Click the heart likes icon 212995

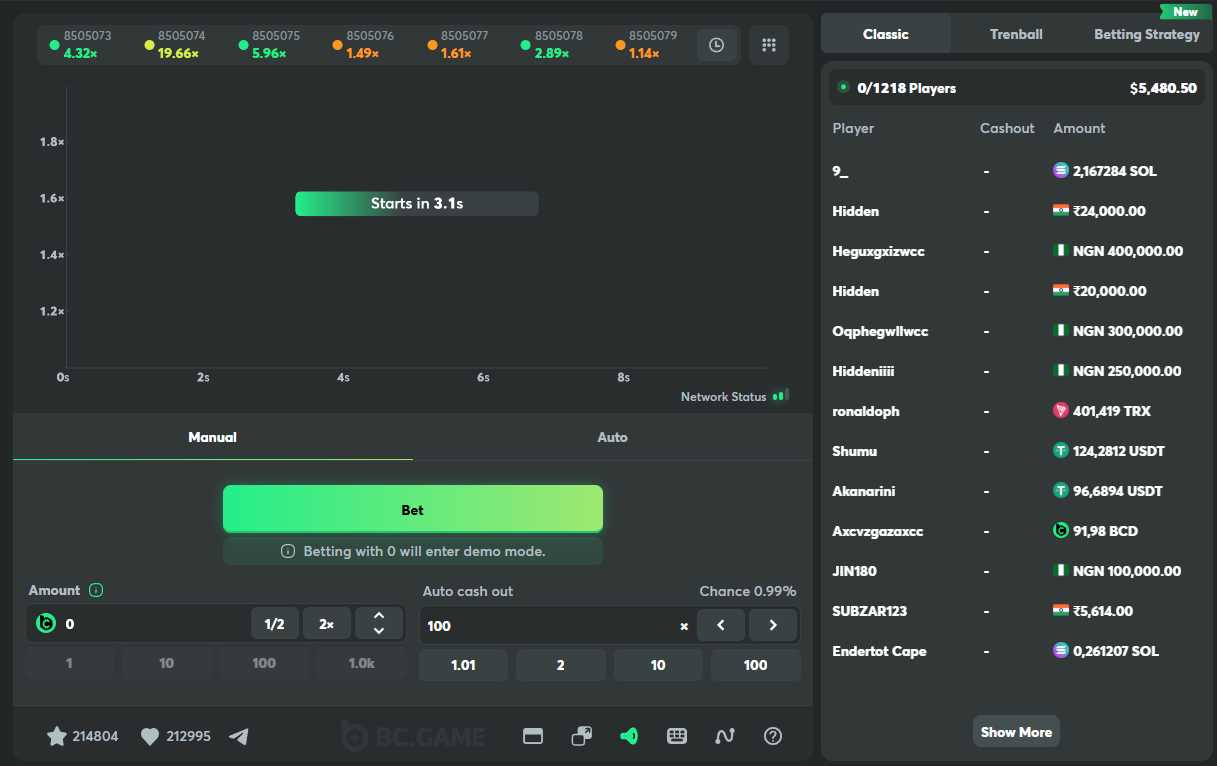click(x=150, y=737)
